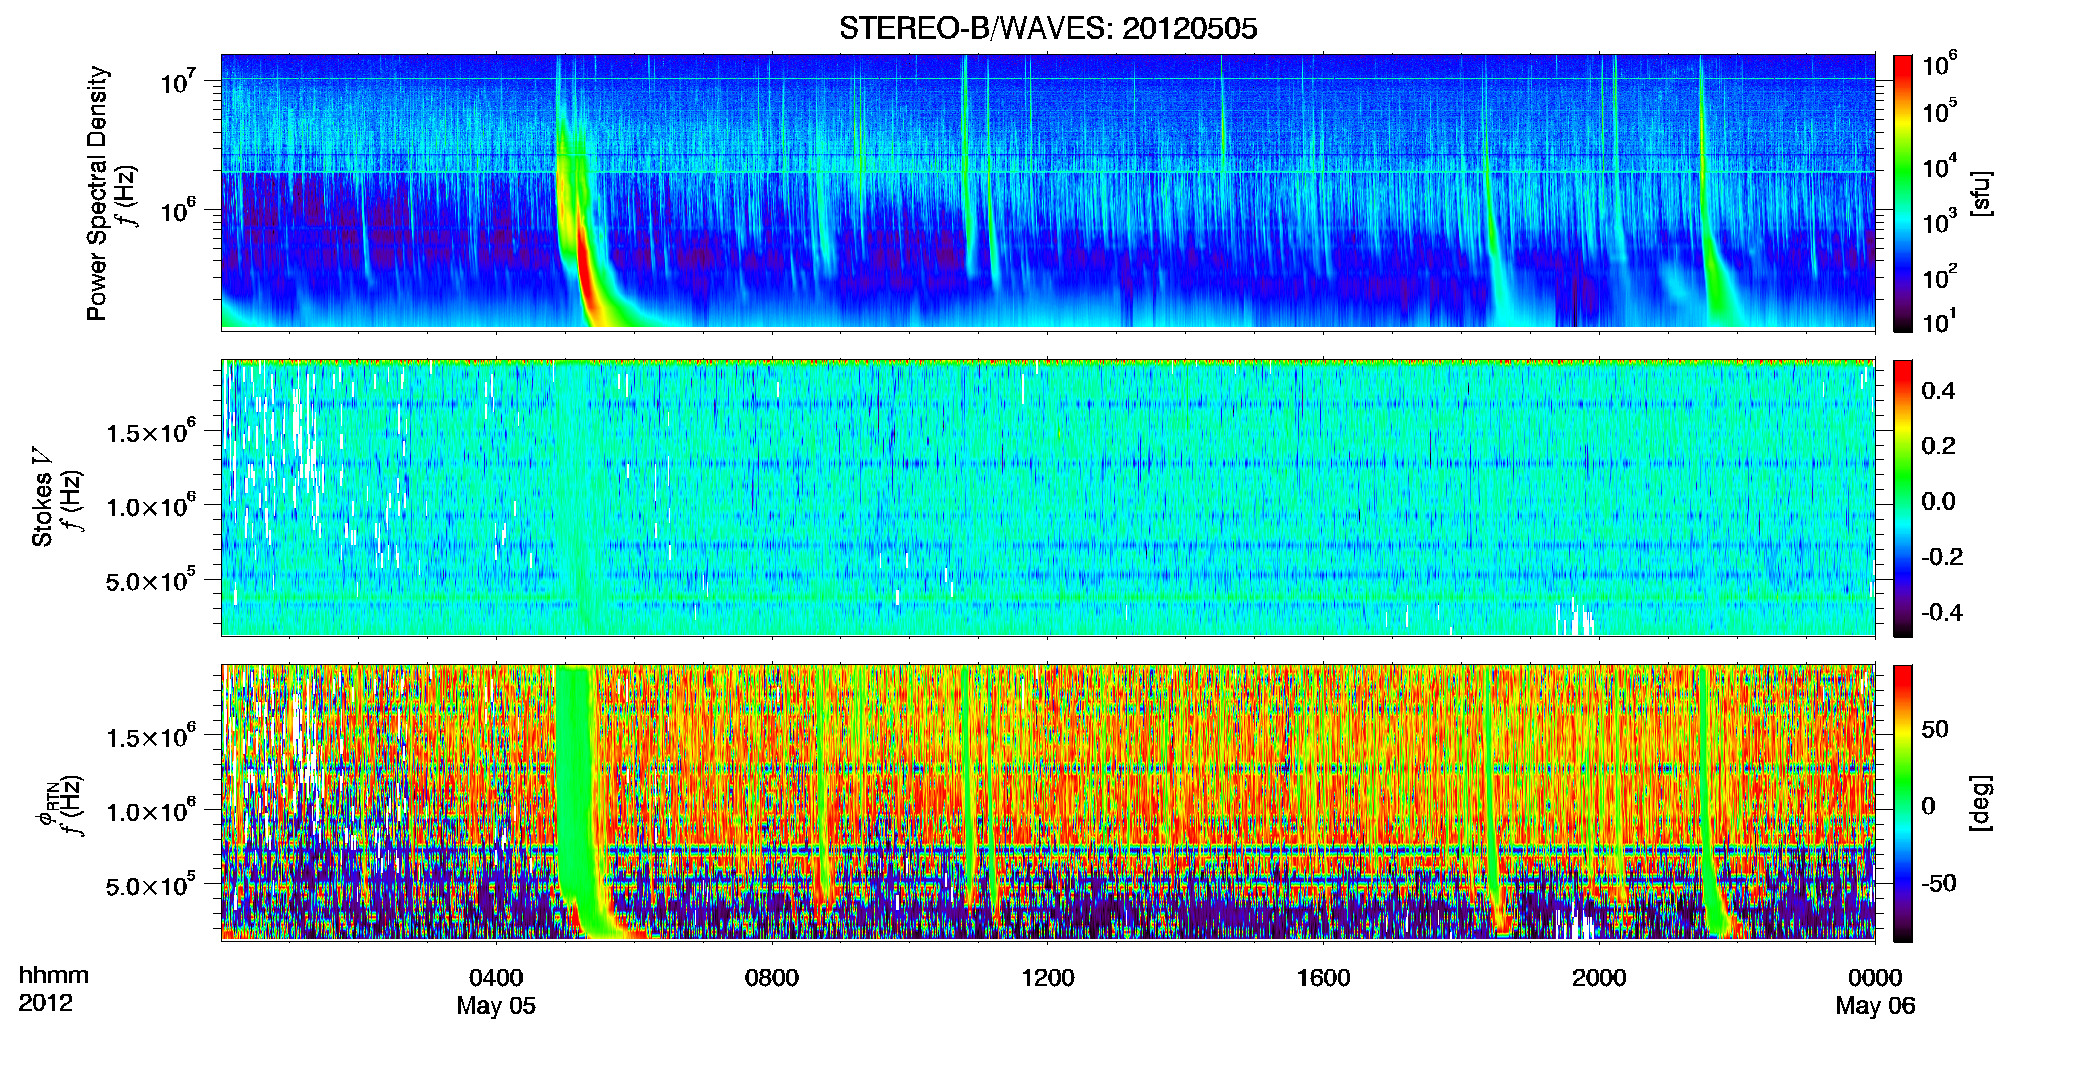
Task: Click the May 05 date label
Action: click(x=496, y=1005)
